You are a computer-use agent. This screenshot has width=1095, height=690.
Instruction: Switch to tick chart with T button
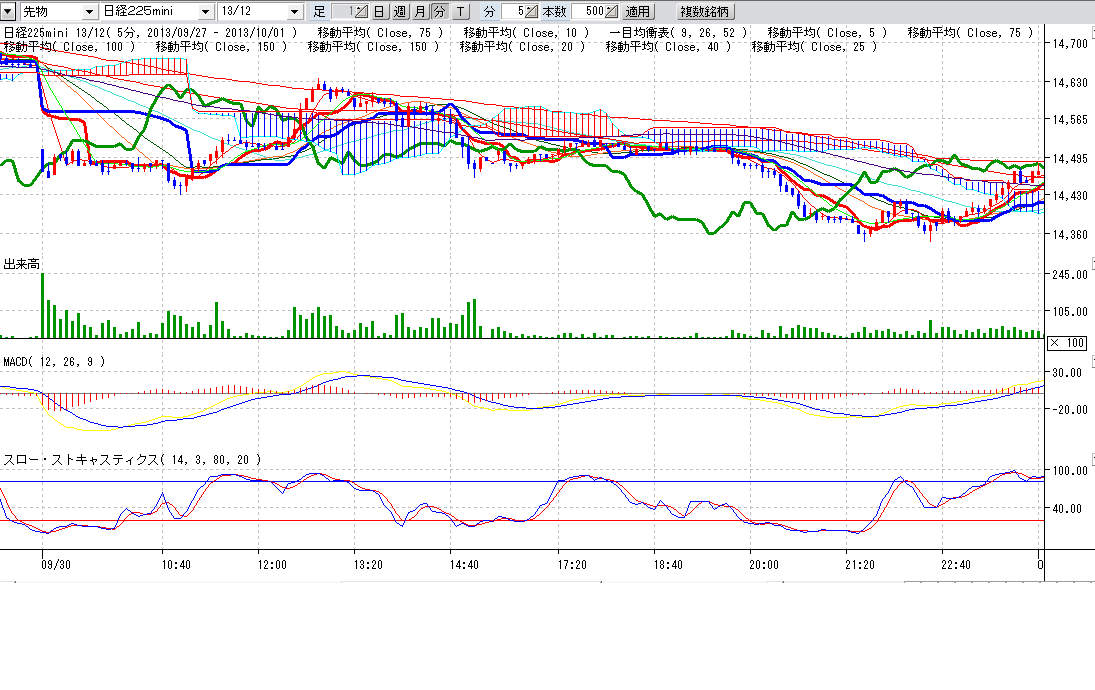click(x=459, y=12)
